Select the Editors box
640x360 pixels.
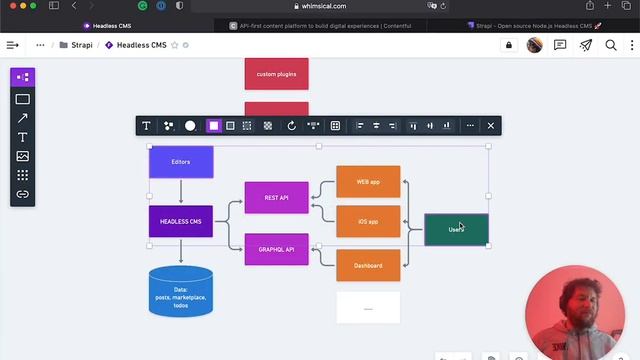(181, 162)
